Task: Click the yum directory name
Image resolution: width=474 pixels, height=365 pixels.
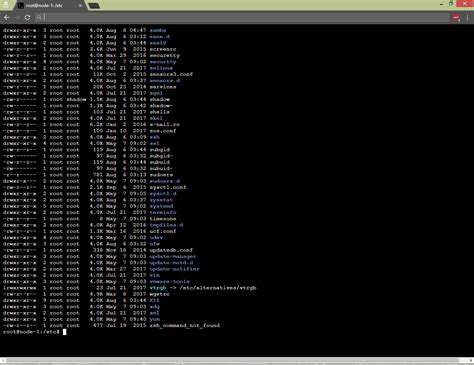Action: [154, 319]
